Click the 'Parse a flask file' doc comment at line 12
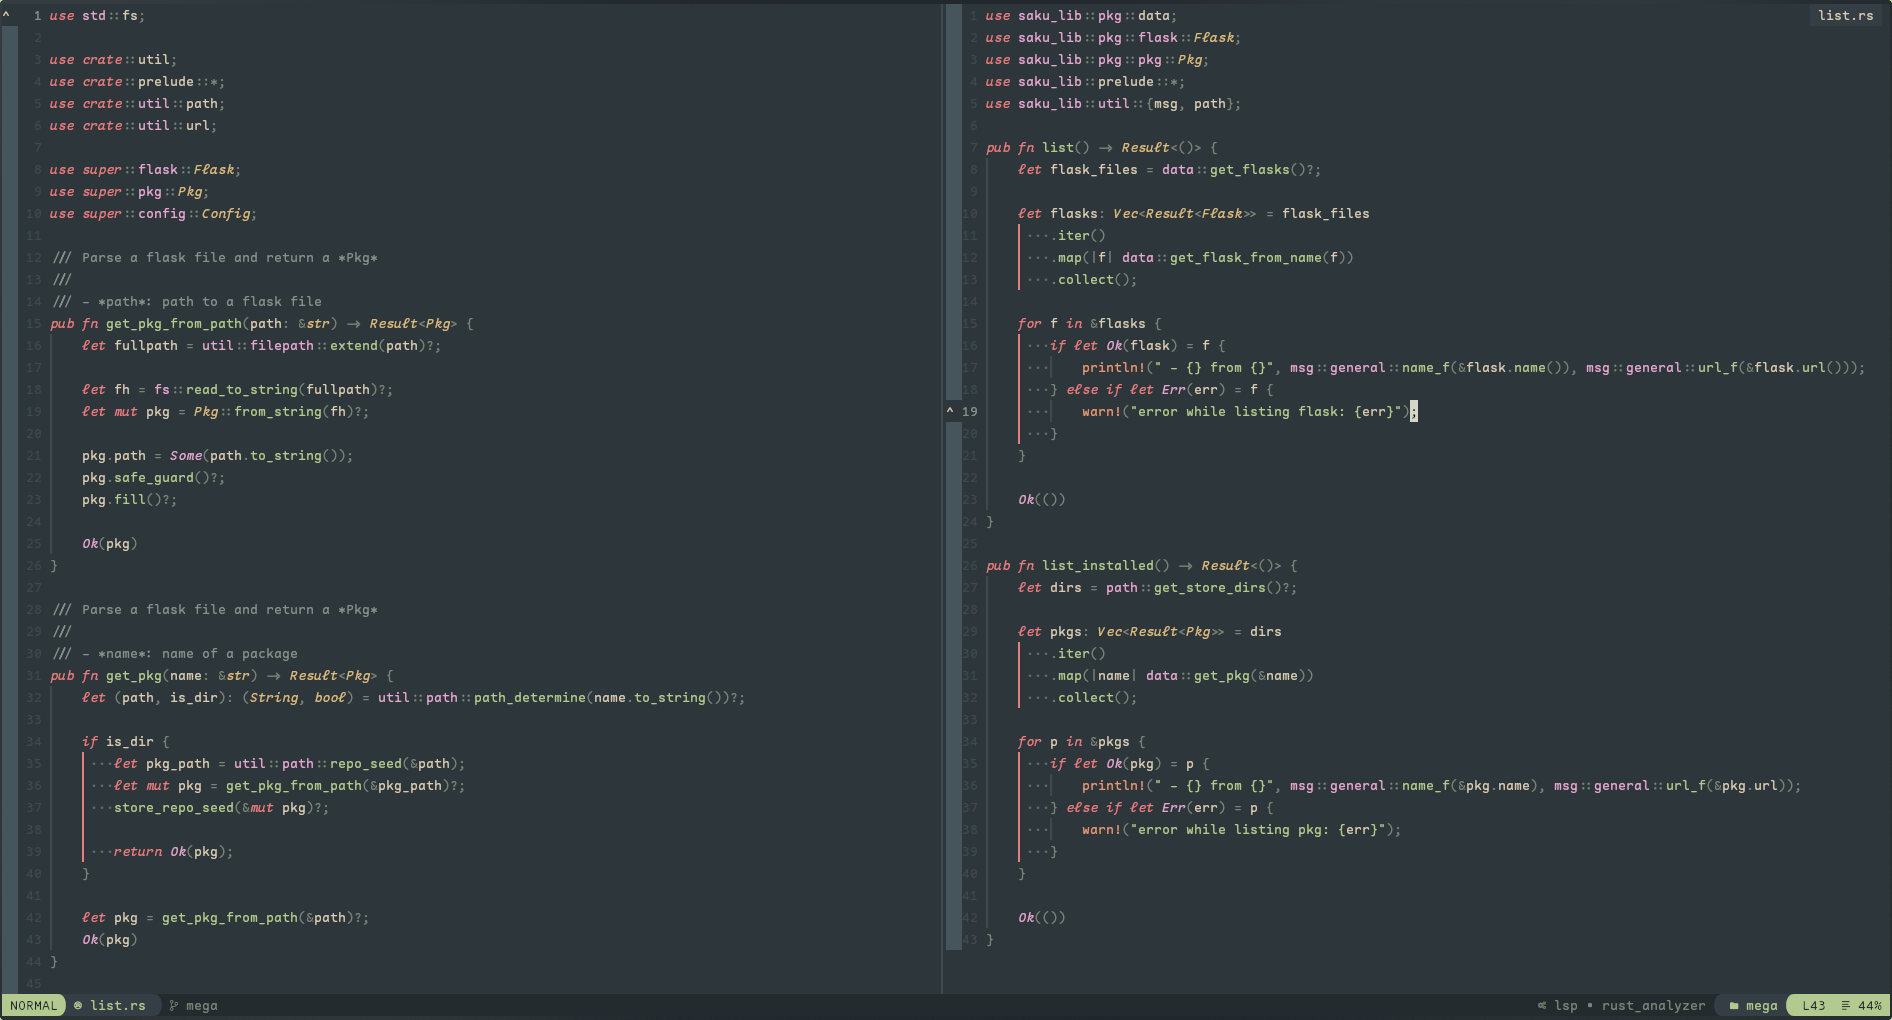This screenshot has width=1892, height=1020. [215, 257]
